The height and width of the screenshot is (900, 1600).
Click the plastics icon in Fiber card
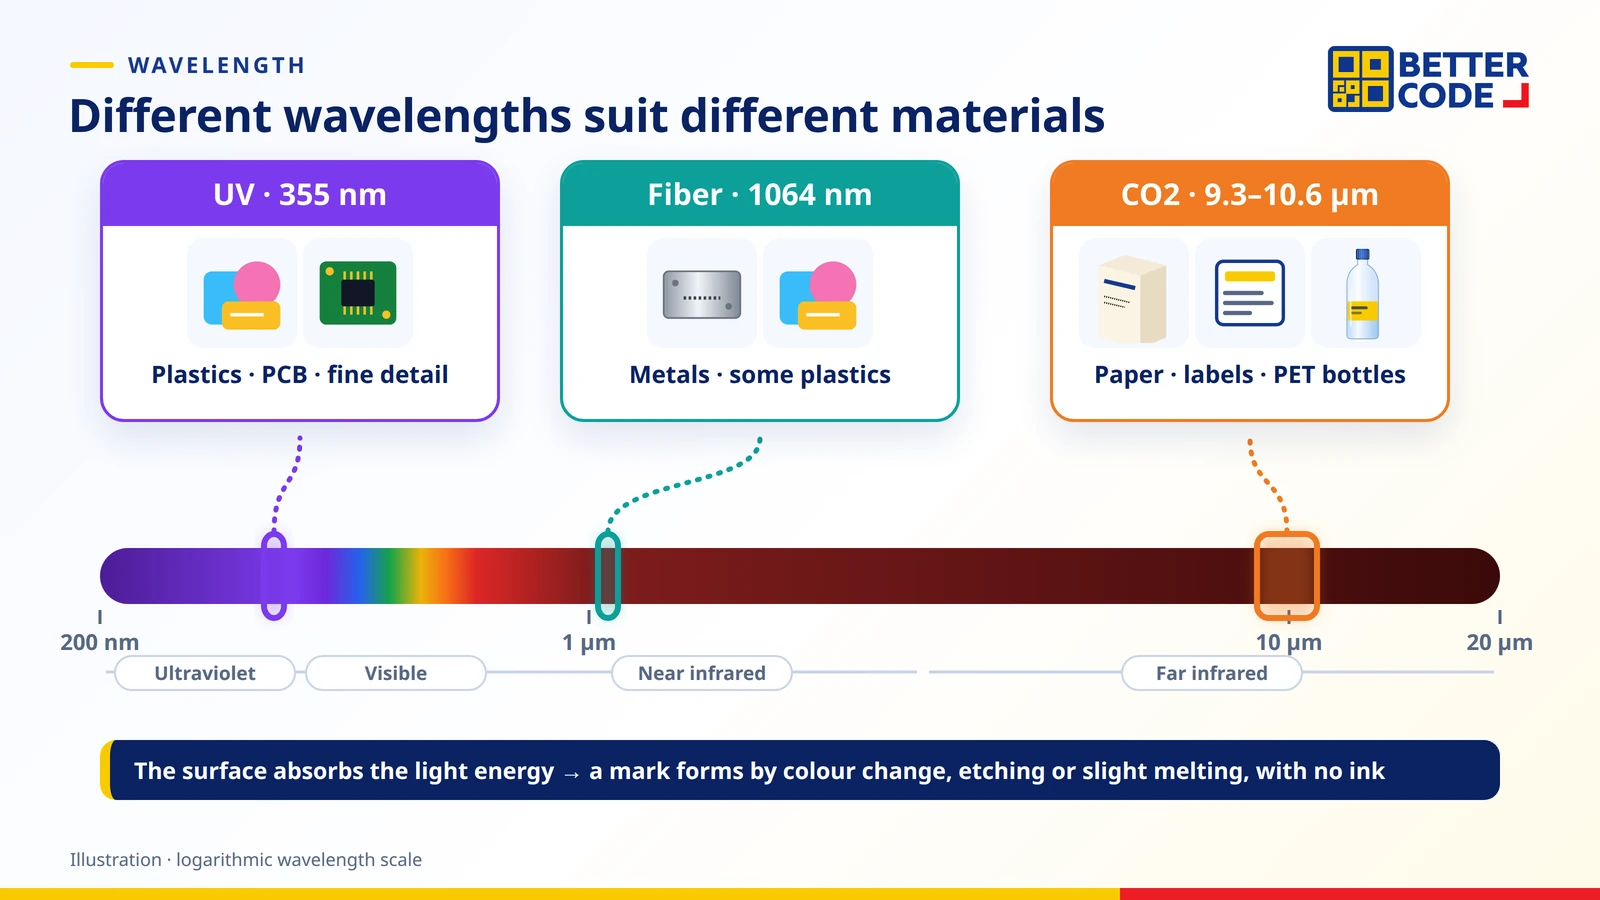pyautogui.click(x=818, y=293)
